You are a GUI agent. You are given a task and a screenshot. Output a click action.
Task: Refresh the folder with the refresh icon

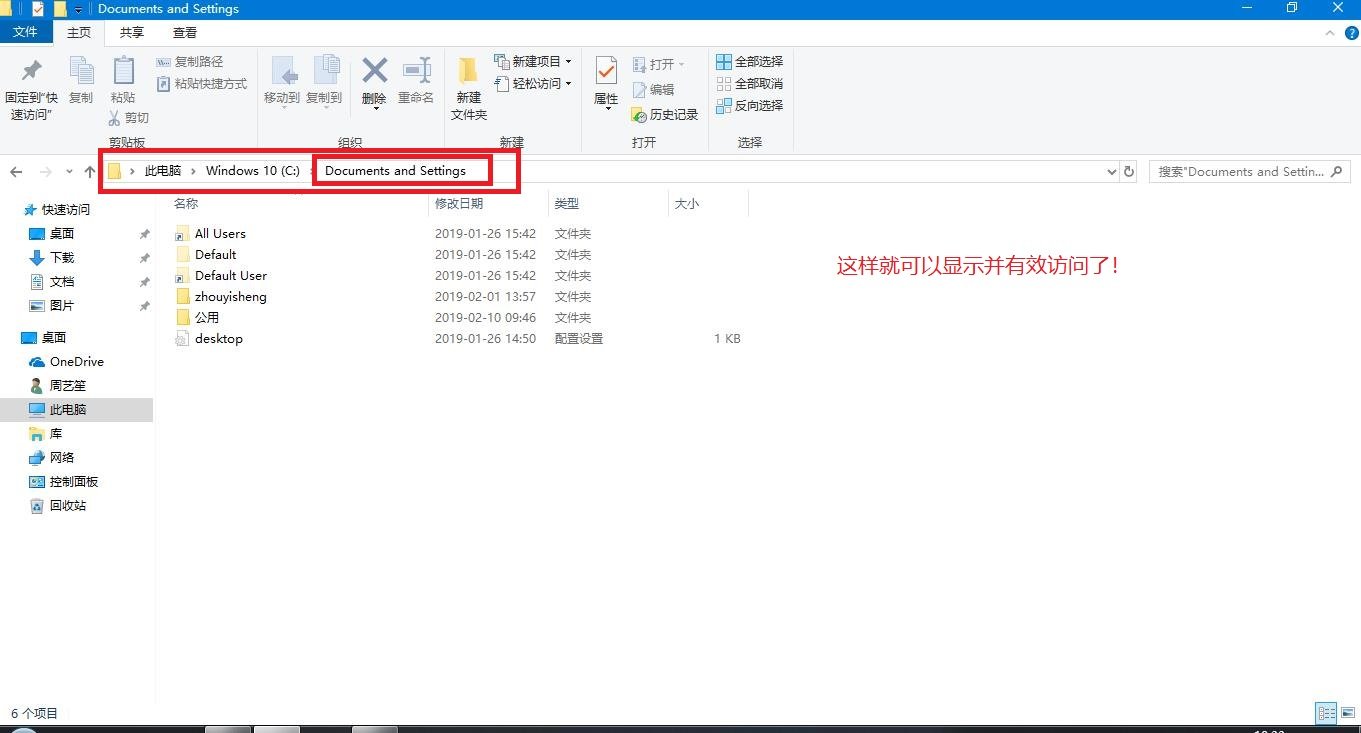[1129, 171]
